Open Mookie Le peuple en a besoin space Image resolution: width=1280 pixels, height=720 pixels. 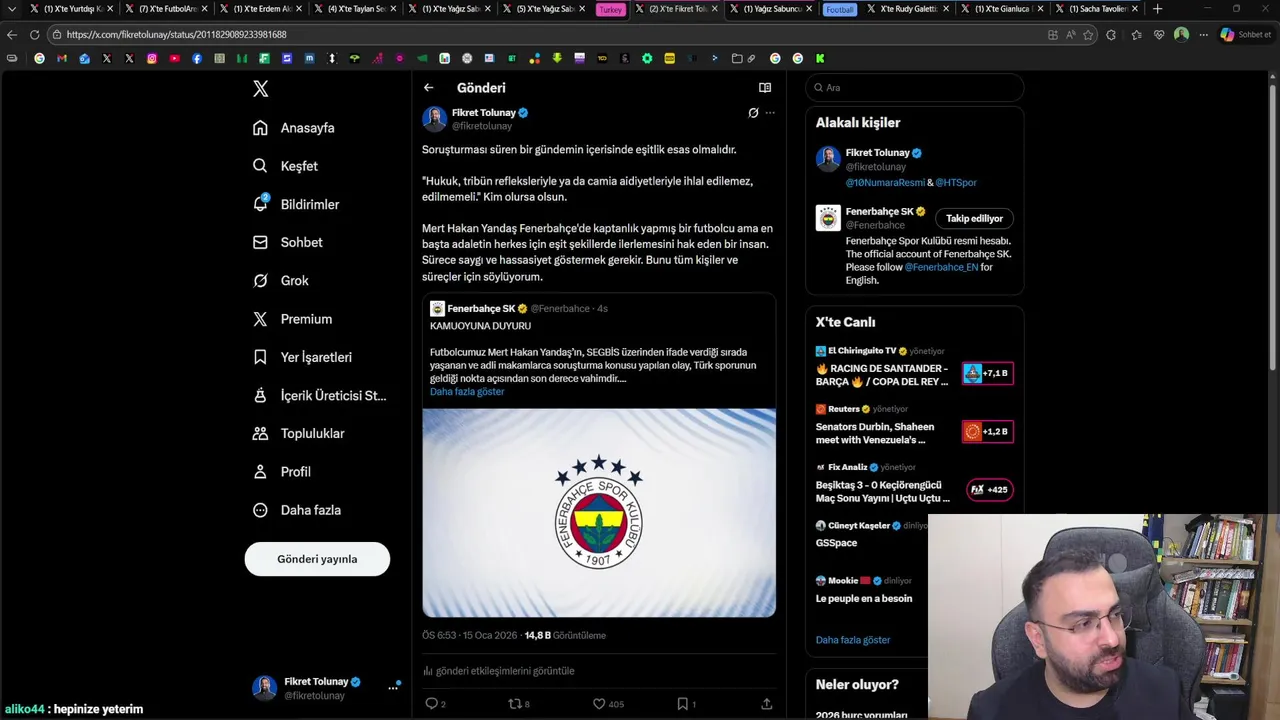click(867, 590)
